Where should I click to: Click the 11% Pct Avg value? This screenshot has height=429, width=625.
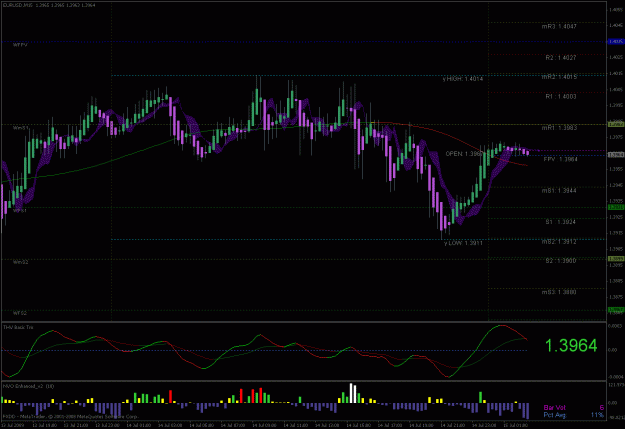click(x=597, y=415)
